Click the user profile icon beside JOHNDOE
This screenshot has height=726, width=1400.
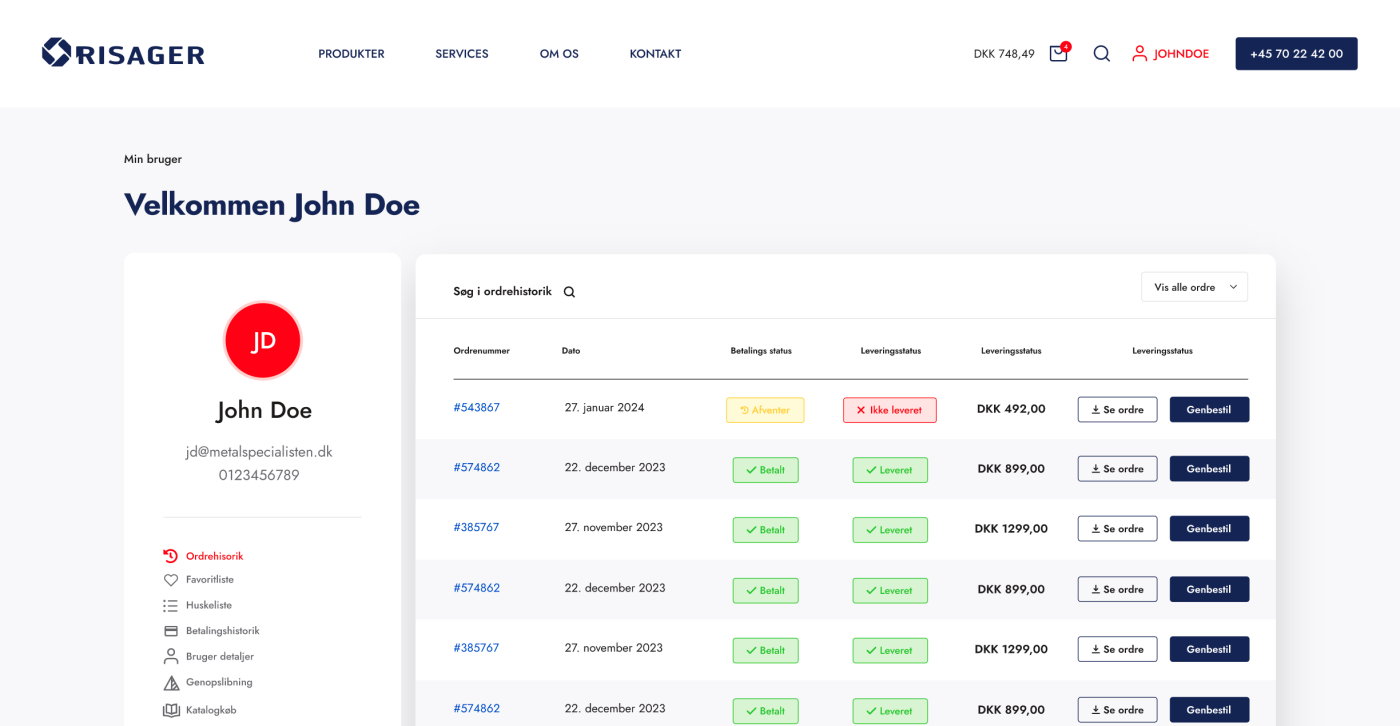[x=1139, y=54]
